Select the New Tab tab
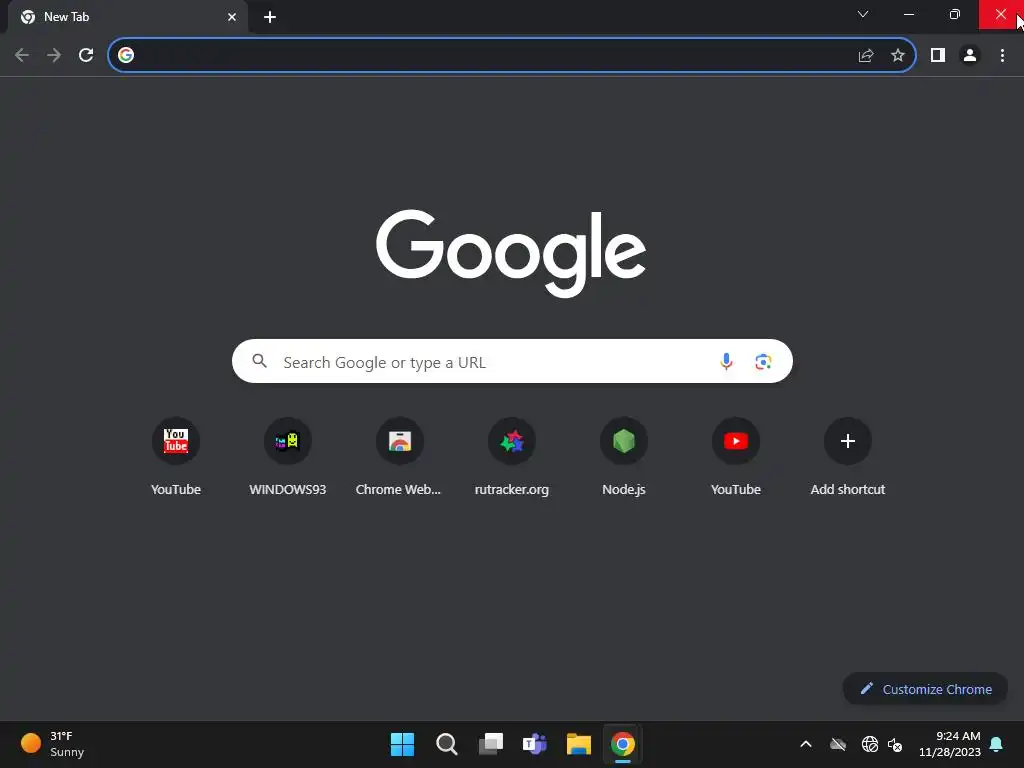 coord(128,17)
